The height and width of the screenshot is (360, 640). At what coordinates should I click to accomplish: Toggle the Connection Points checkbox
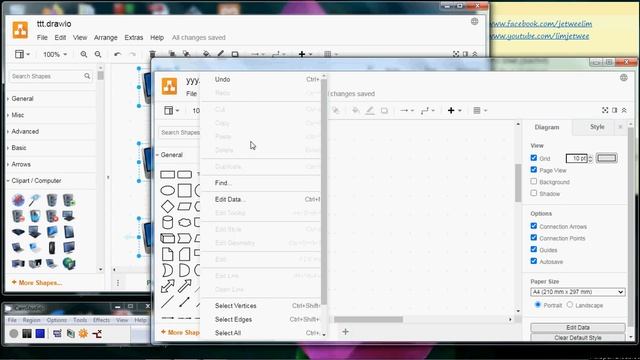point(533,238)
